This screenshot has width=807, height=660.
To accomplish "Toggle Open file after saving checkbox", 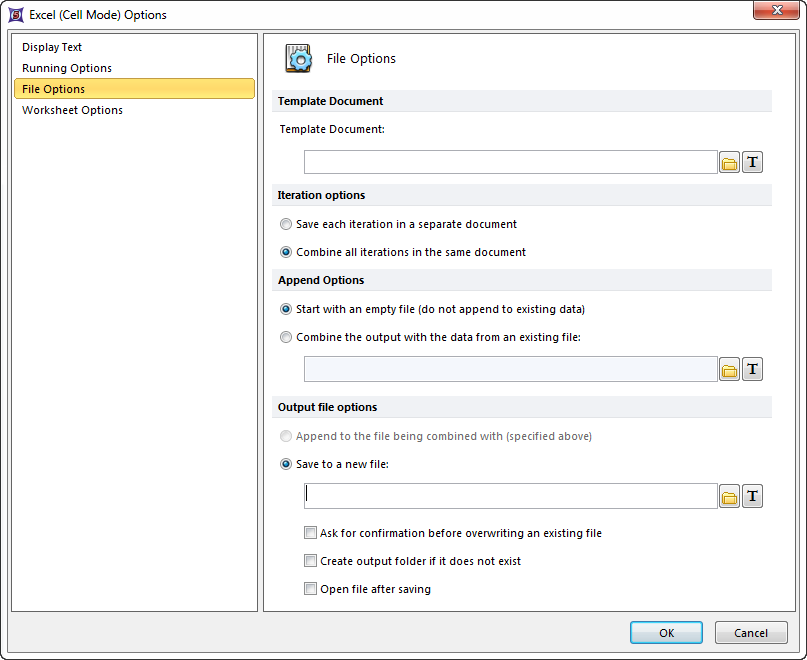I will tap(311, 589).
